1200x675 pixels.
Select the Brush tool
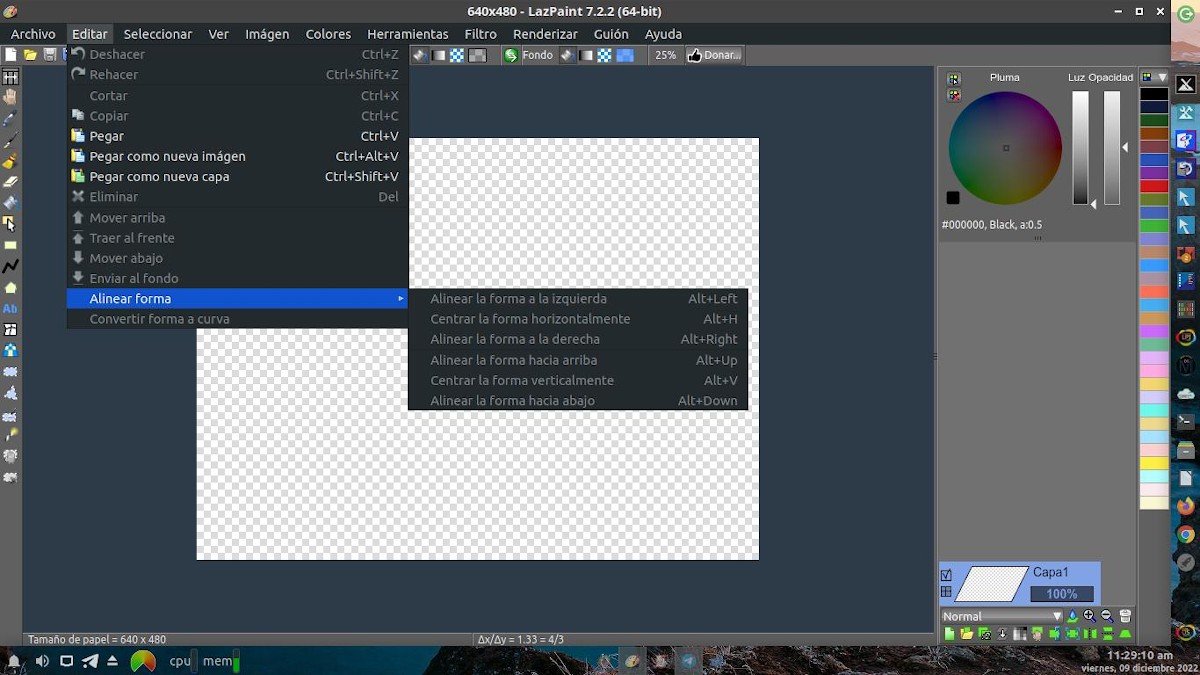pos(10,160)
